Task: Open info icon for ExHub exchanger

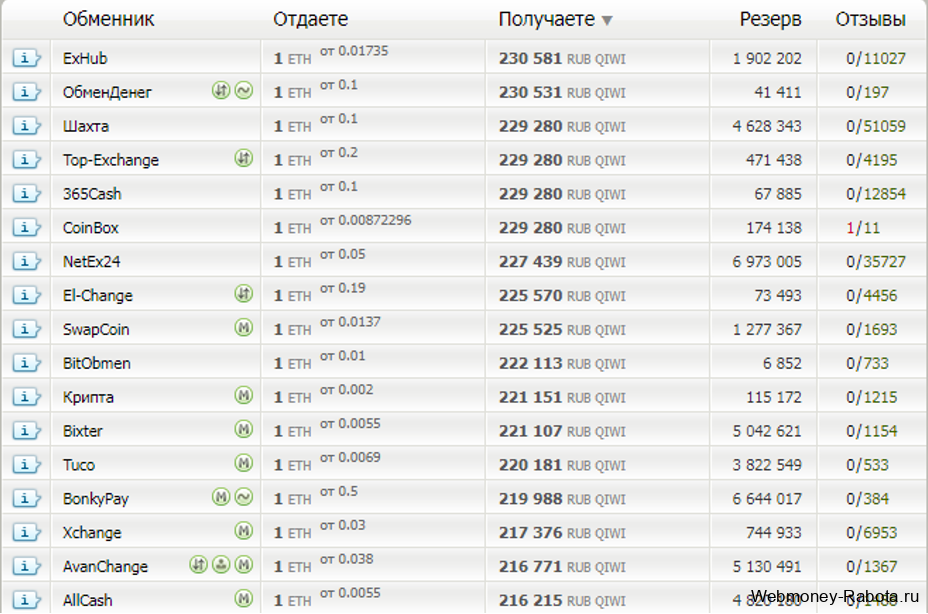Action: point(26,58)
